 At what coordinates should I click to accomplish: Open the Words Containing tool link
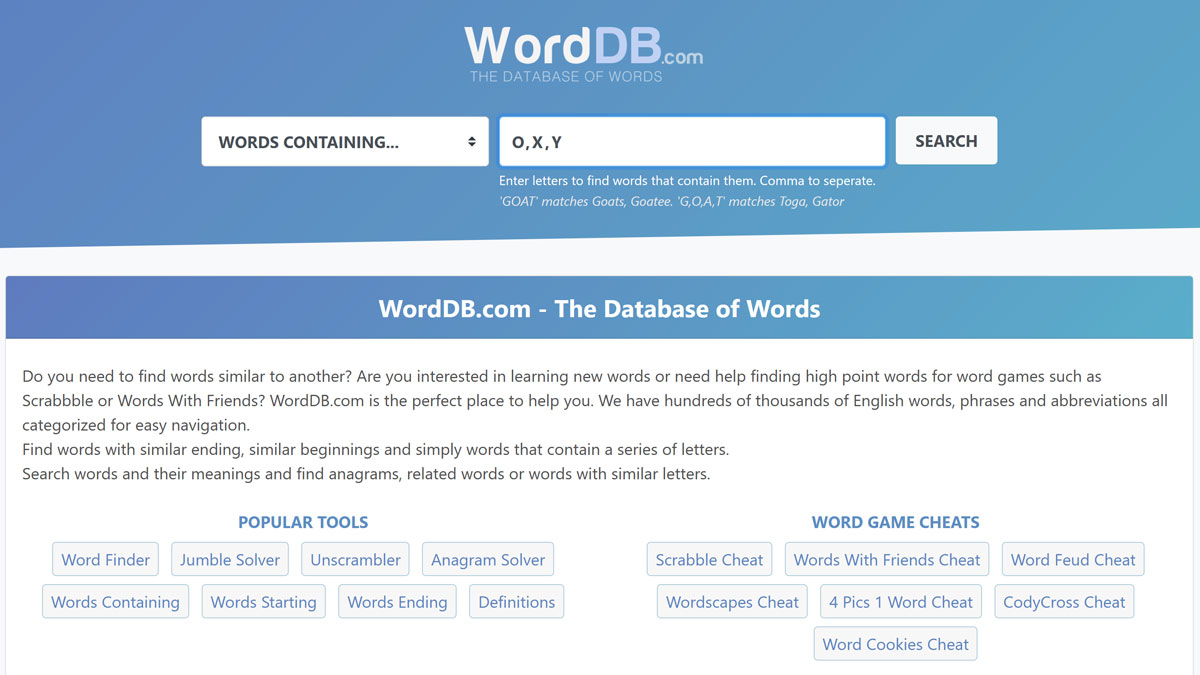(115, 602)
